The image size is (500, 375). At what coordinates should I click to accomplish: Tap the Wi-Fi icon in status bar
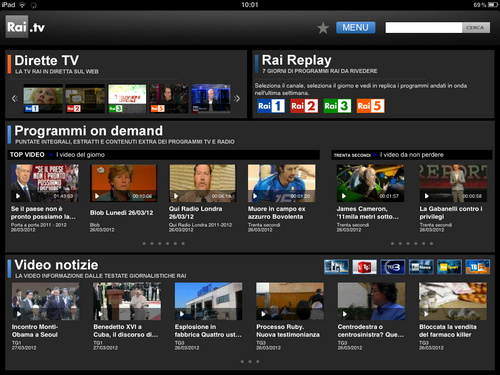tap(22, 5)
